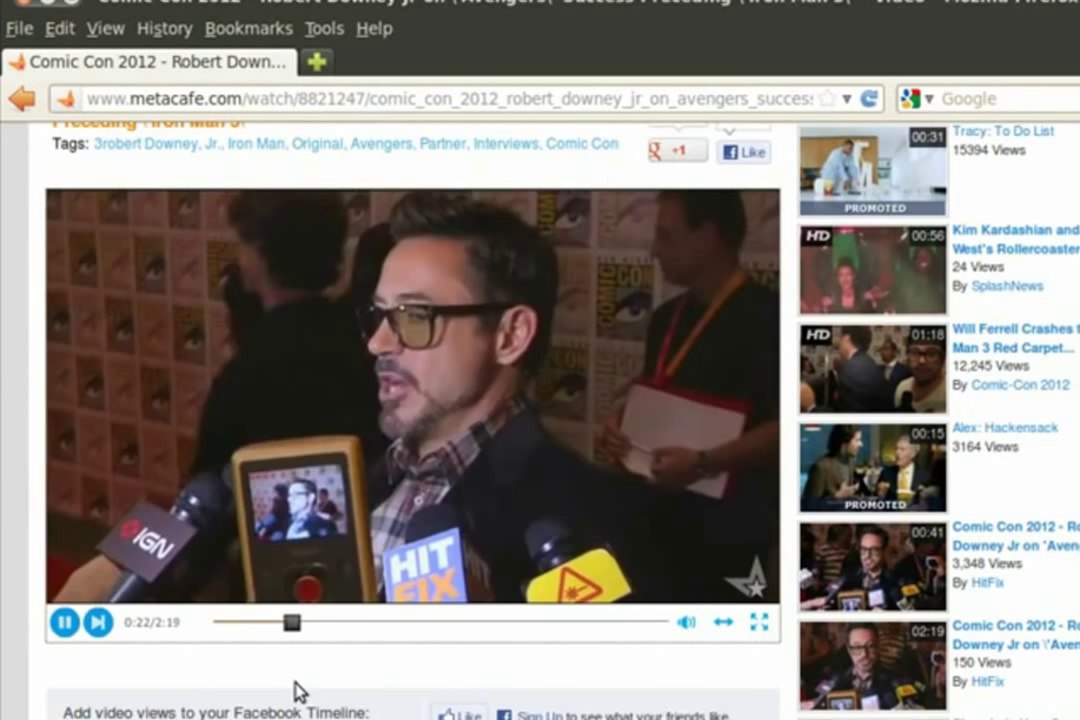Open the Bookmarks menu
Screen dimensions: 1080x720
coord(249,29)
